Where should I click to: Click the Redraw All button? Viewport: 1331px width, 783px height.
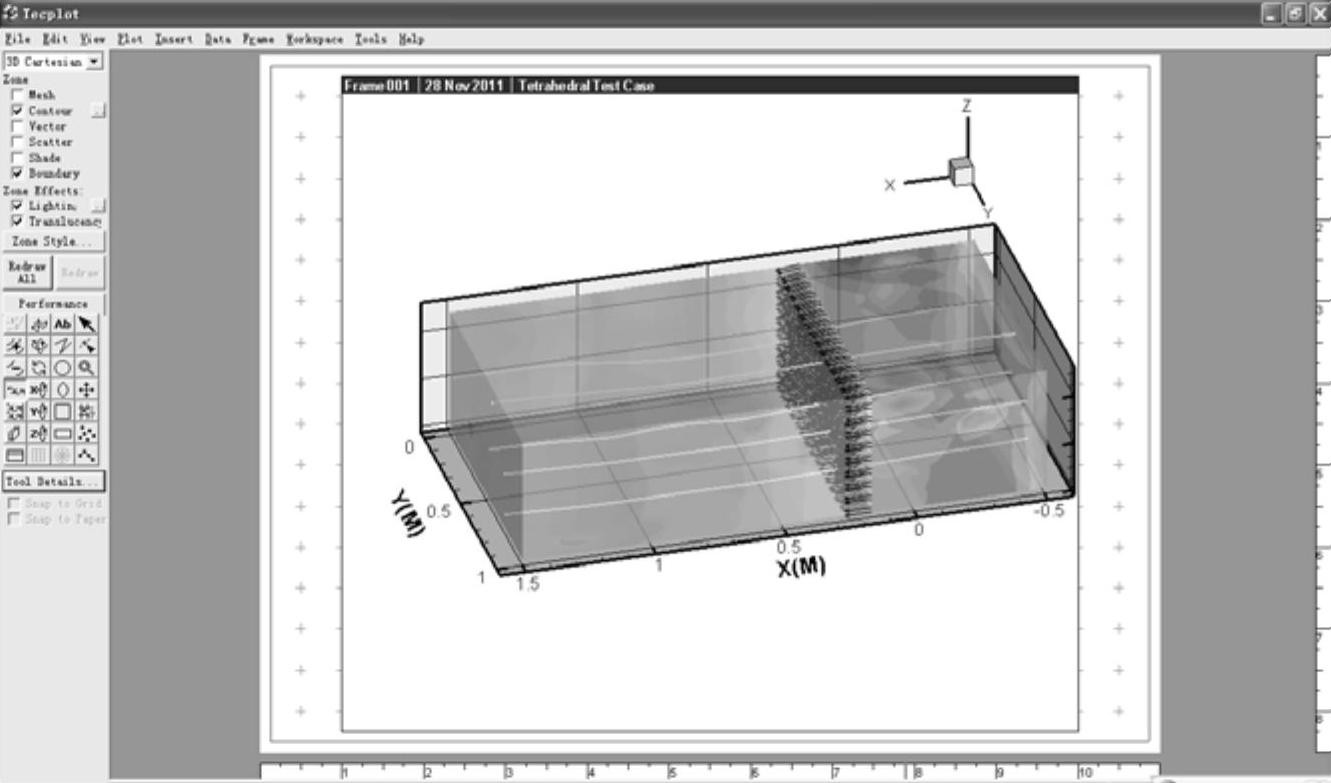click(x=26, y=272)
